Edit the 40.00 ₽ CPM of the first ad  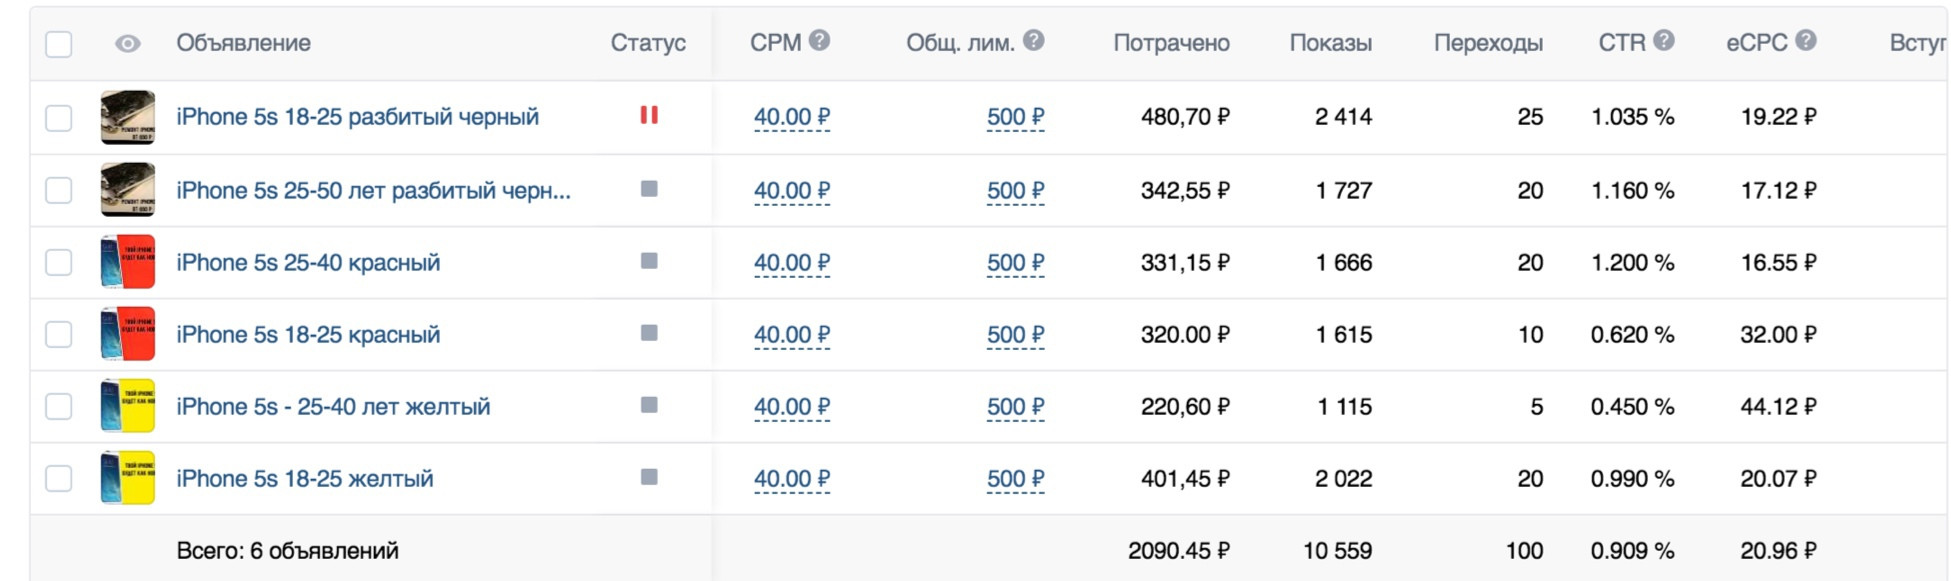(x=791, y=118)
